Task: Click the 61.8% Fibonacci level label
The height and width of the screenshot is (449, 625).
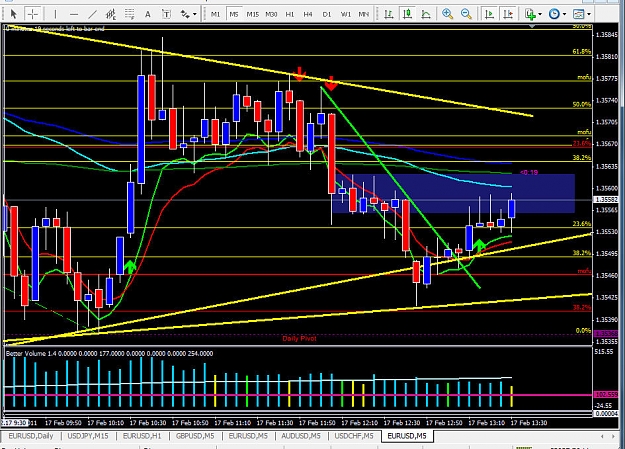Action: [x=582, y=51]
